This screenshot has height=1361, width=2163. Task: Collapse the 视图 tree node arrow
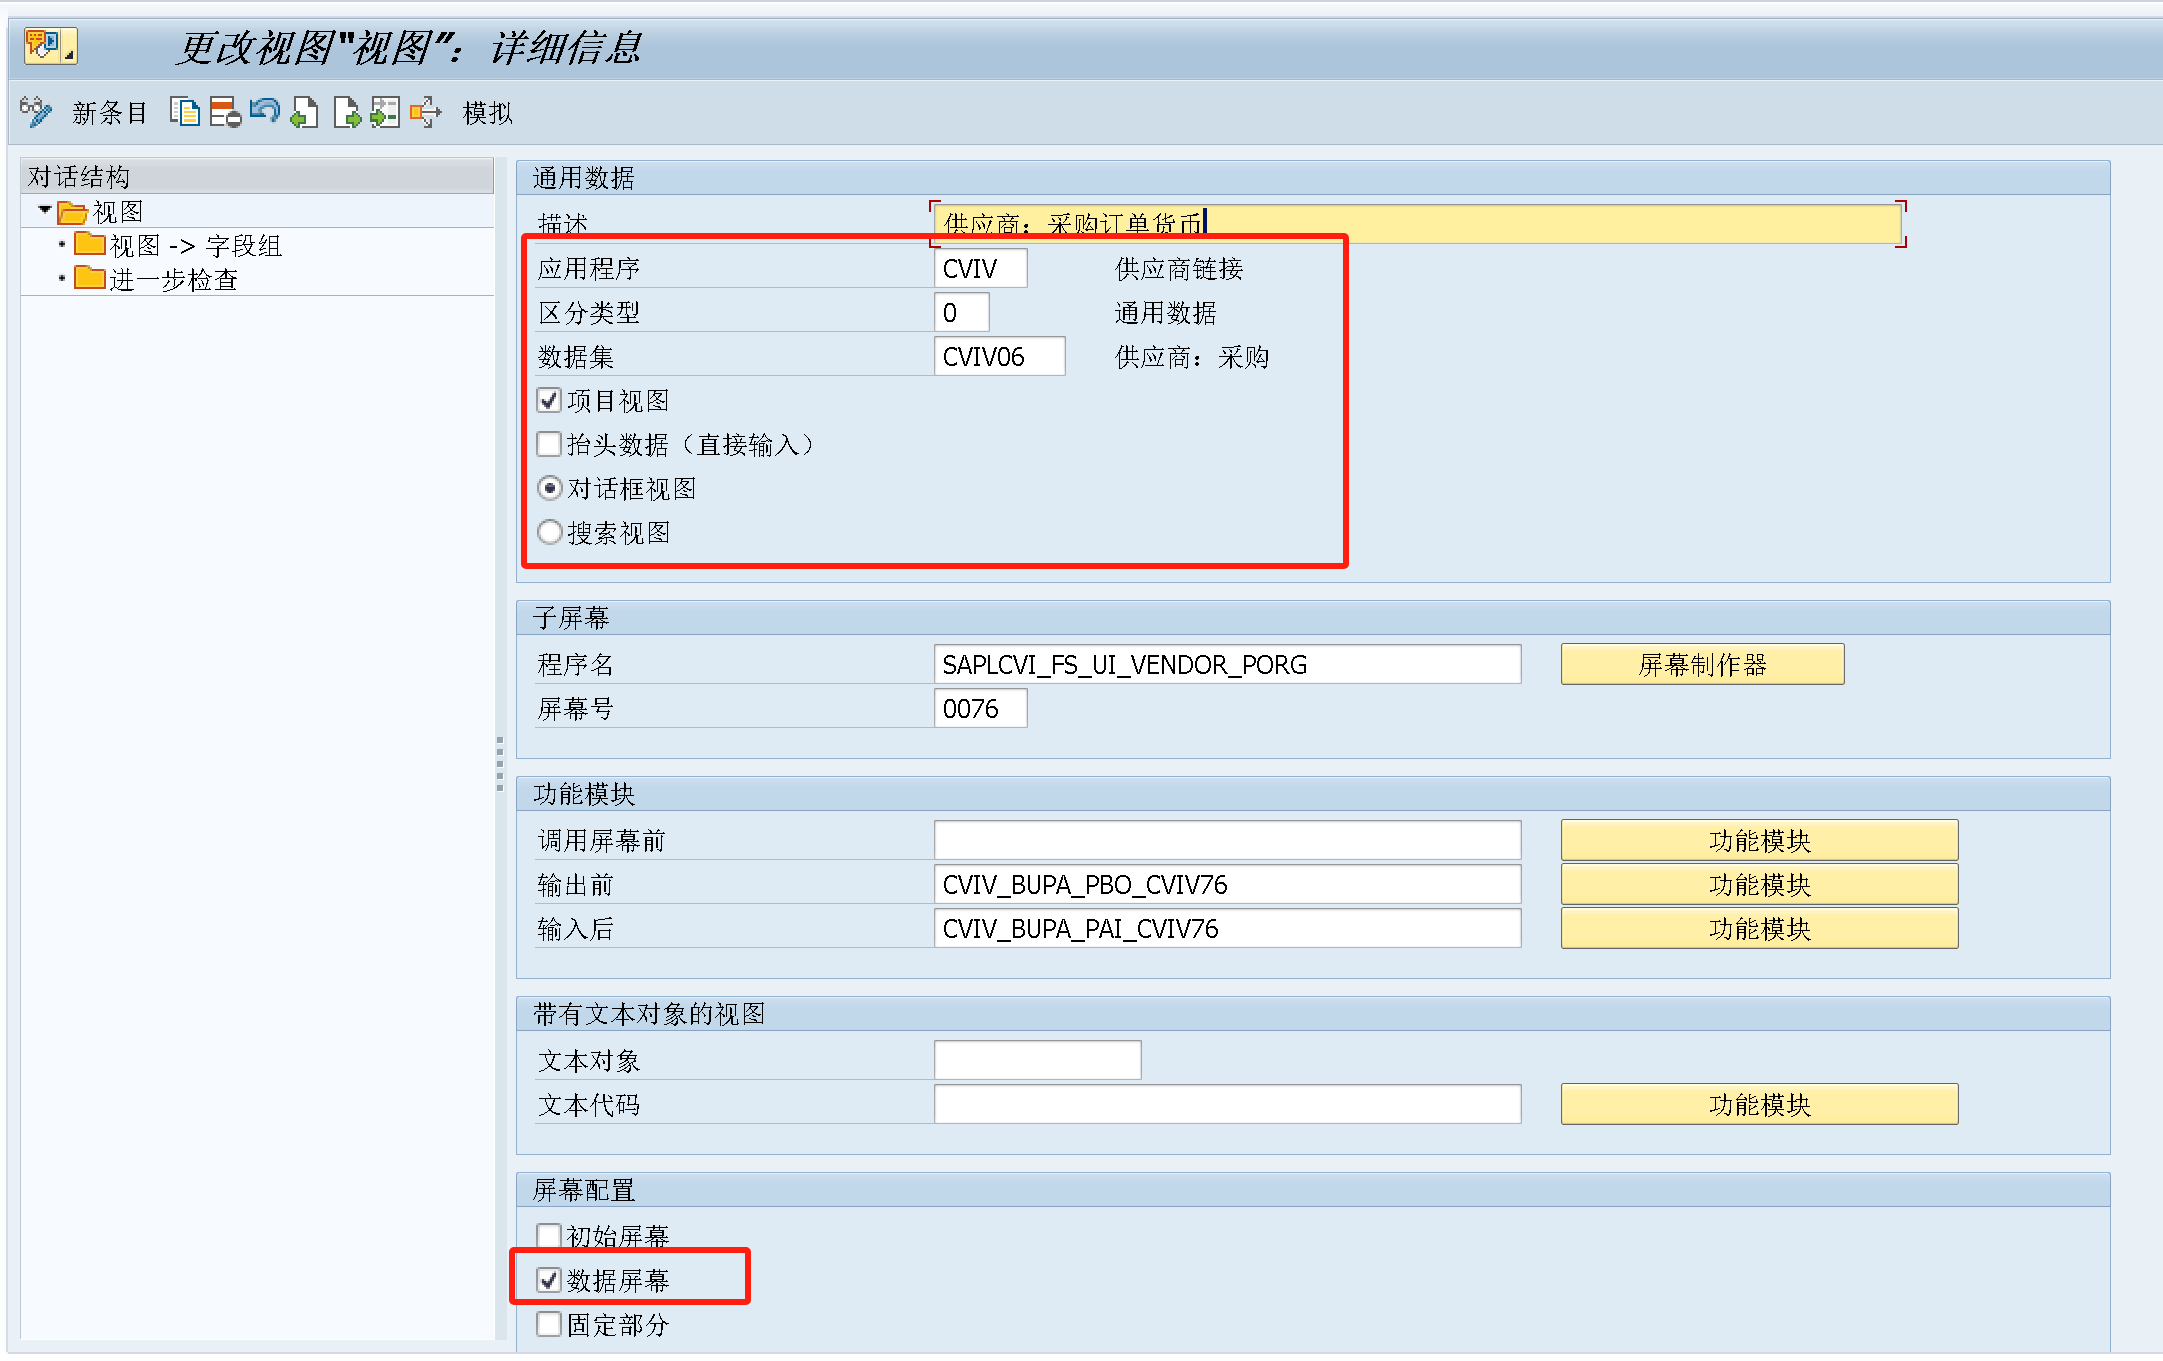click(x=45, y=210)
